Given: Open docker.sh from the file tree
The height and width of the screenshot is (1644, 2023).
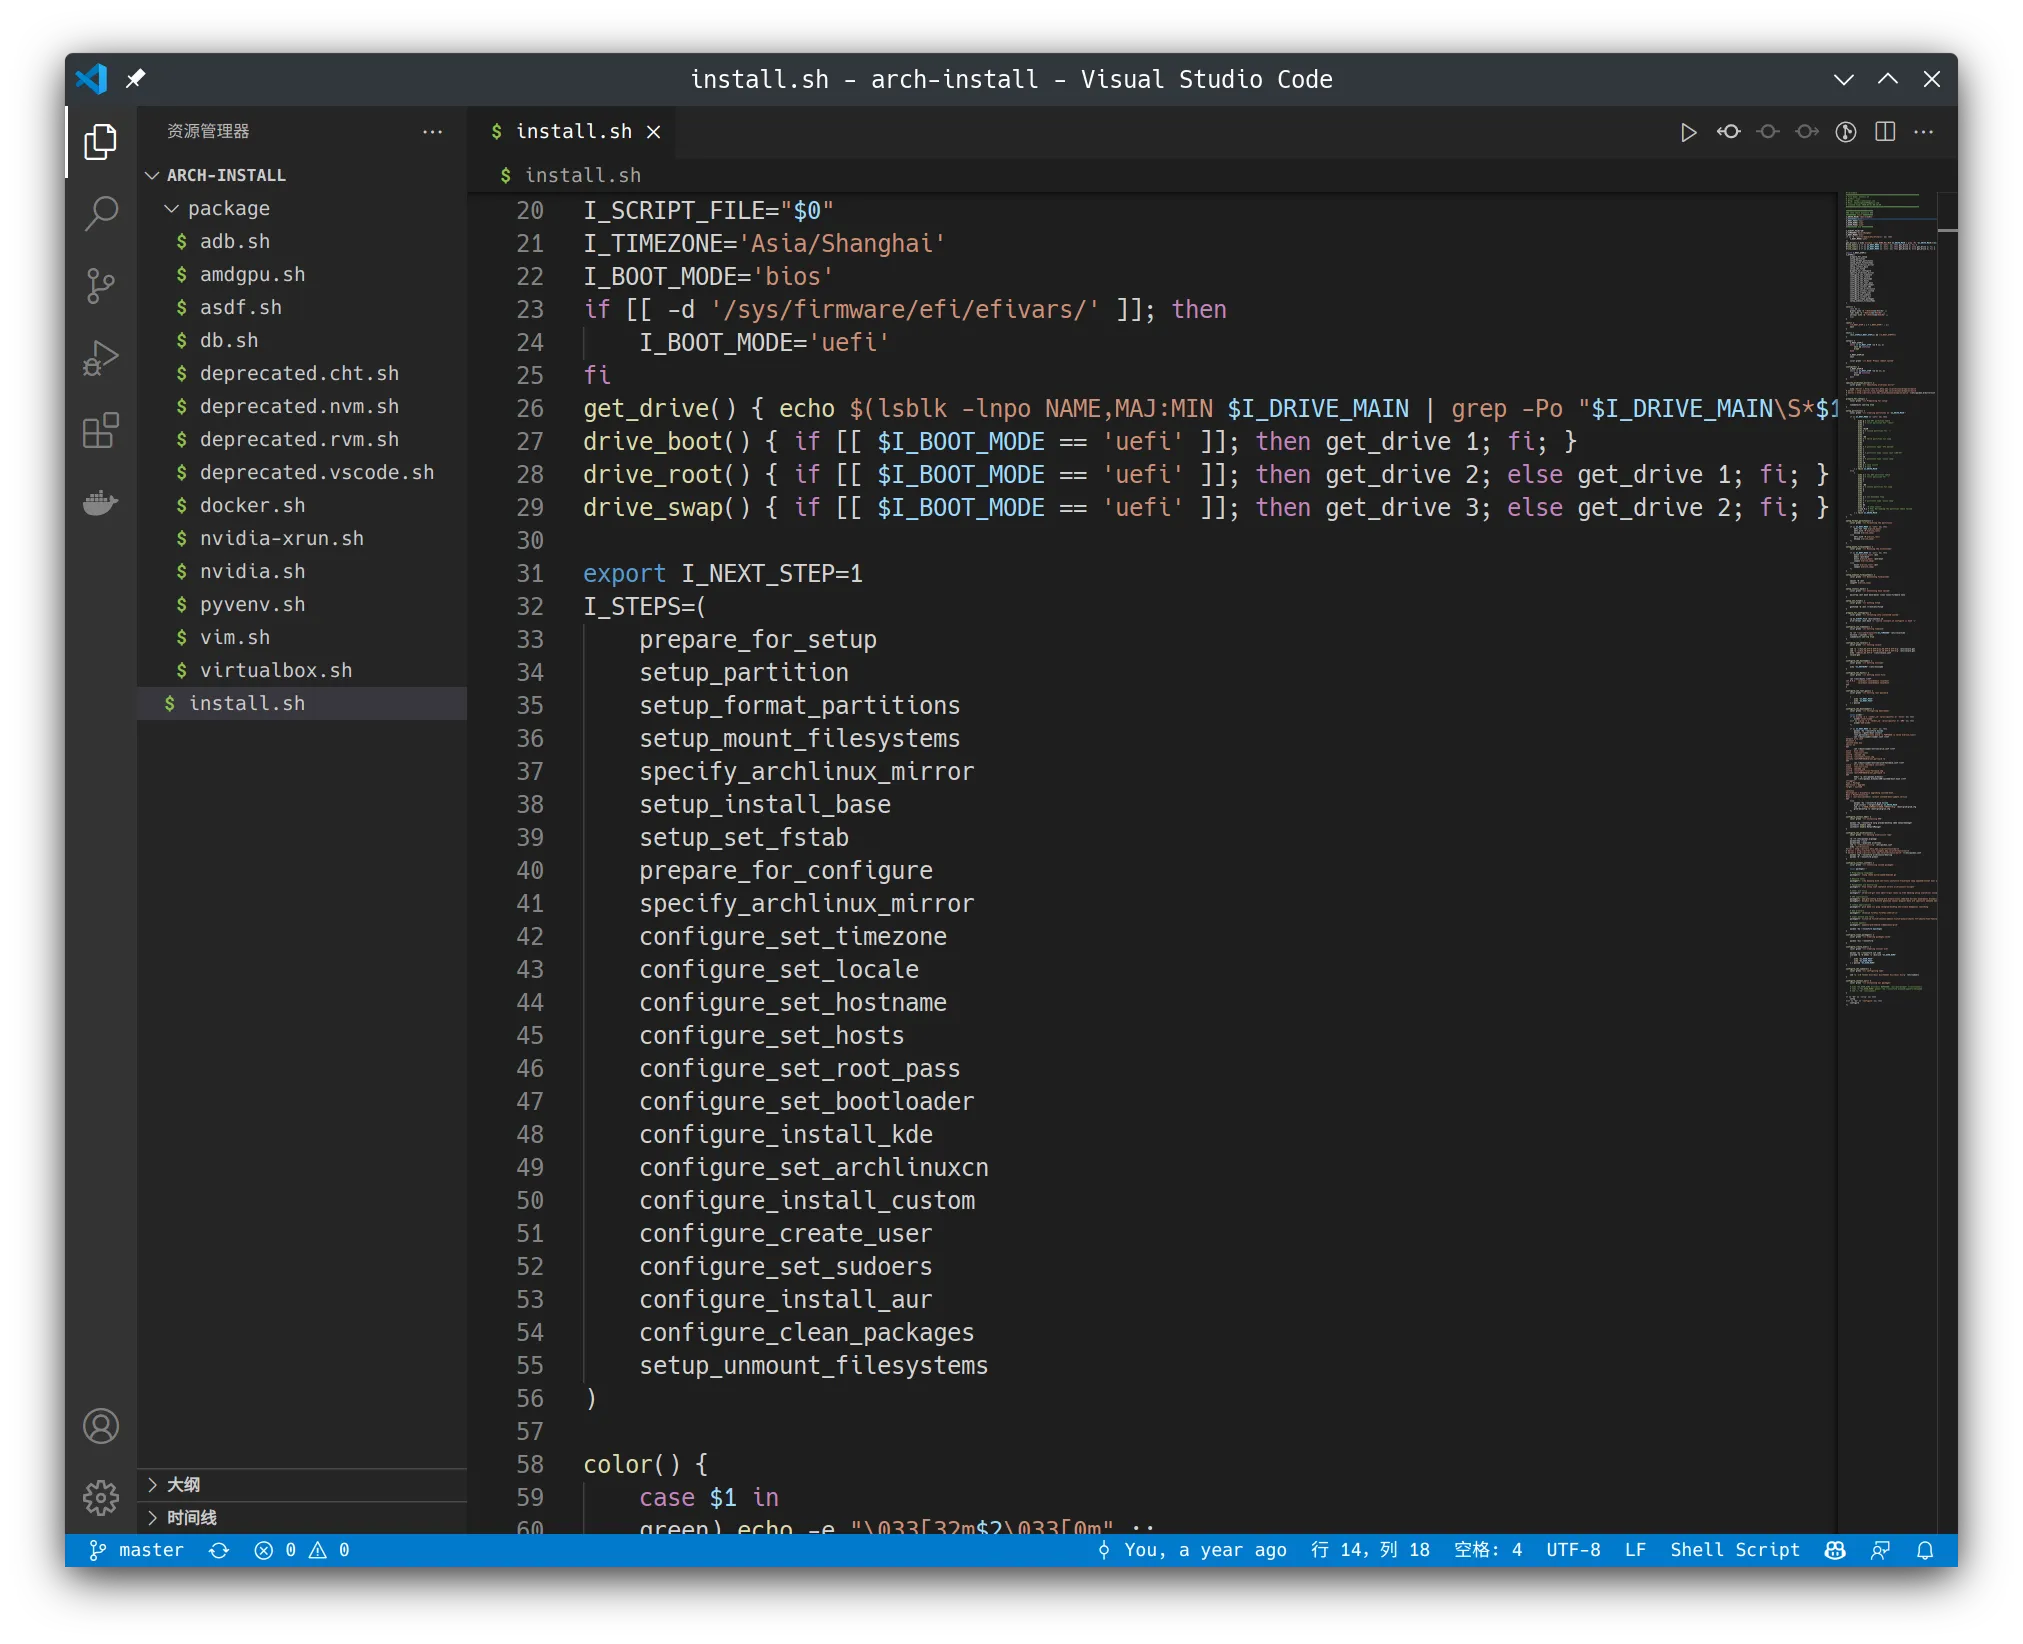Looking at the screenshot, I should tap(252, 505).
